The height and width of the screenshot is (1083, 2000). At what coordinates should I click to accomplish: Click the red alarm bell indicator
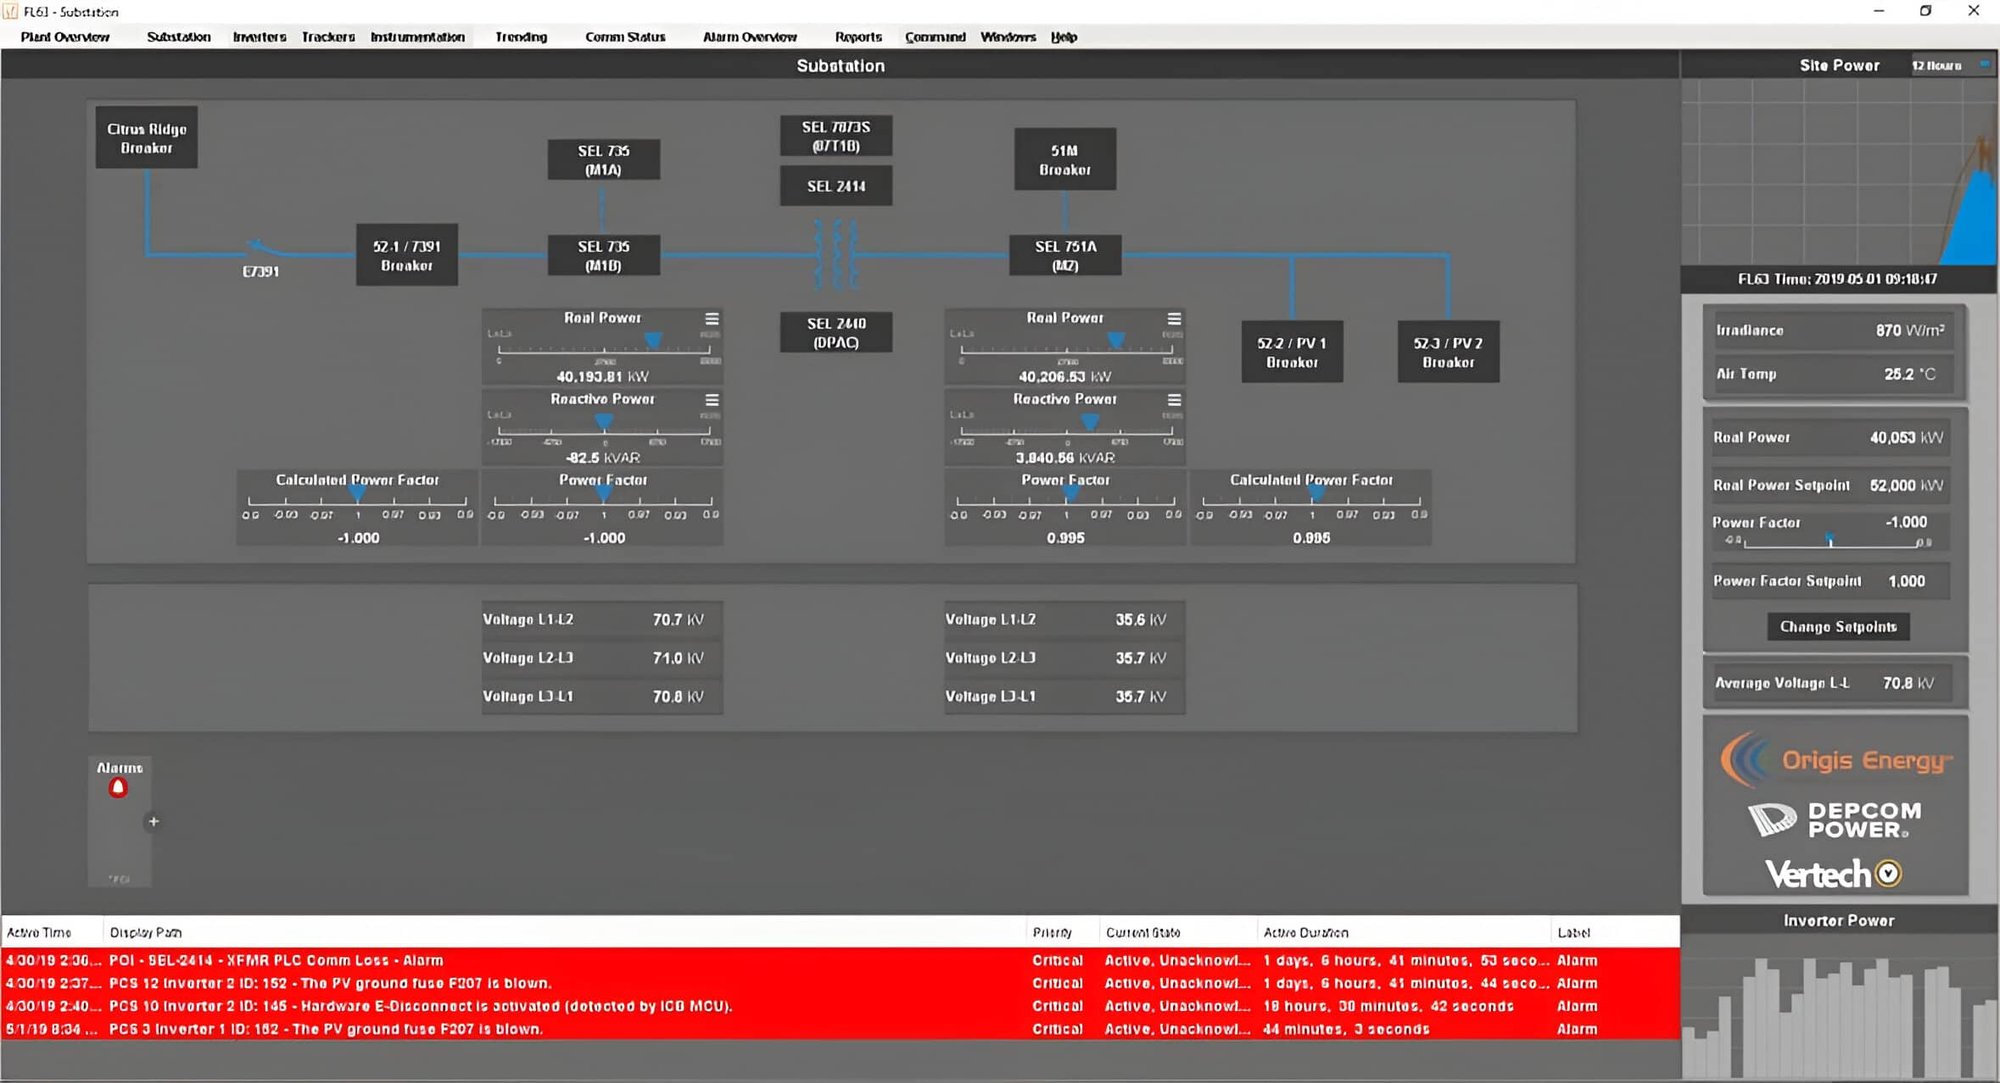[x=119, y=786]
